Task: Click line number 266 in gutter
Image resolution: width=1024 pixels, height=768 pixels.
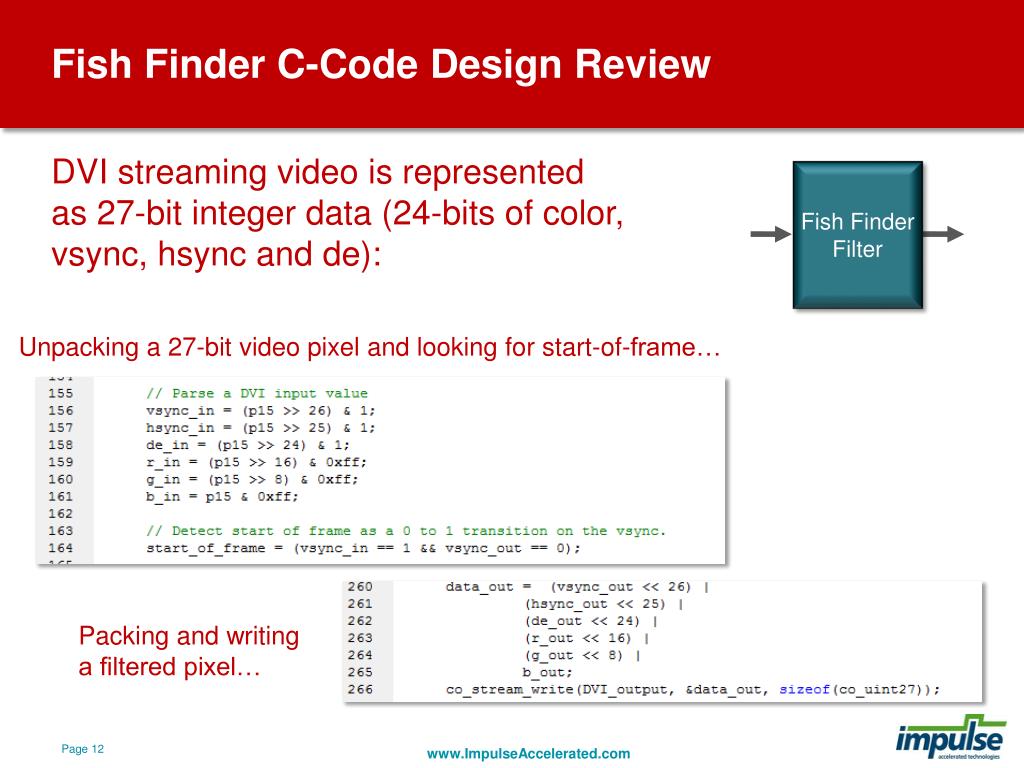Action: pyautogui.click(x=360, y=690)
